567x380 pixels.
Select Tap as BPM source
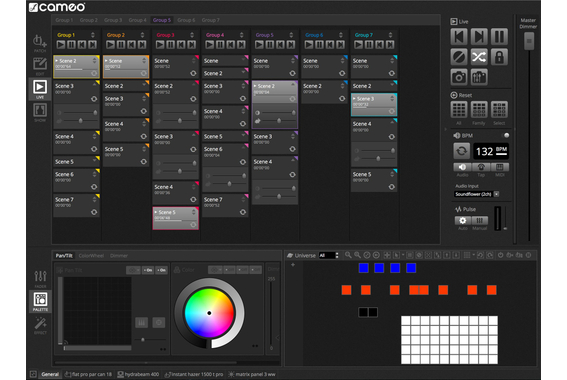481,167
